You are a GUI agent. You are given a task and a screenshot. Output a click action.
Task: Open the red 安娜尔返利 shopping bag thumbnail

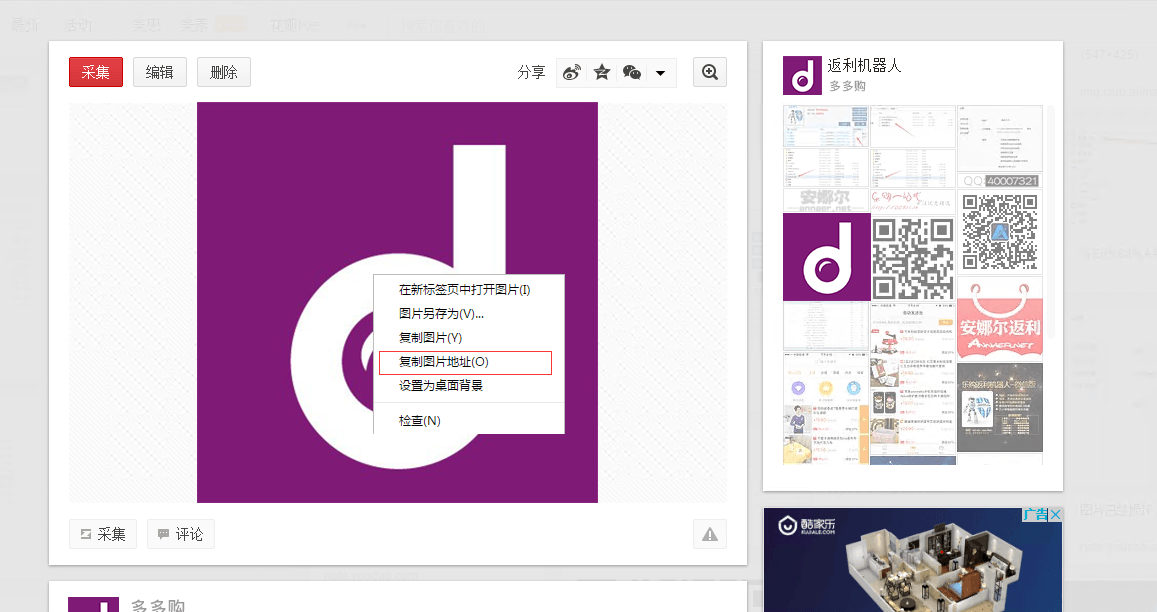point(1000,319)
